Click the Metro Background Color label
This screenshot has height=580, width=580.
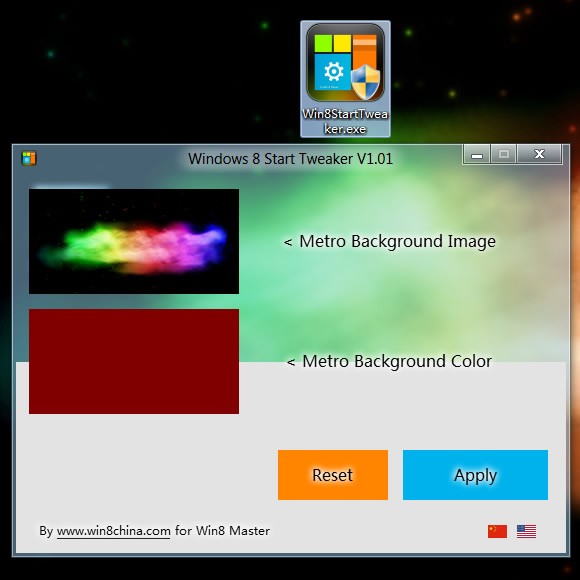(x=389, y=361)
